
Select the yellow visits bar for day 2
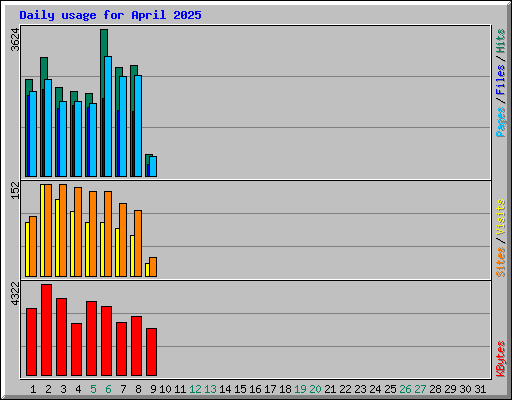point(42,230)
